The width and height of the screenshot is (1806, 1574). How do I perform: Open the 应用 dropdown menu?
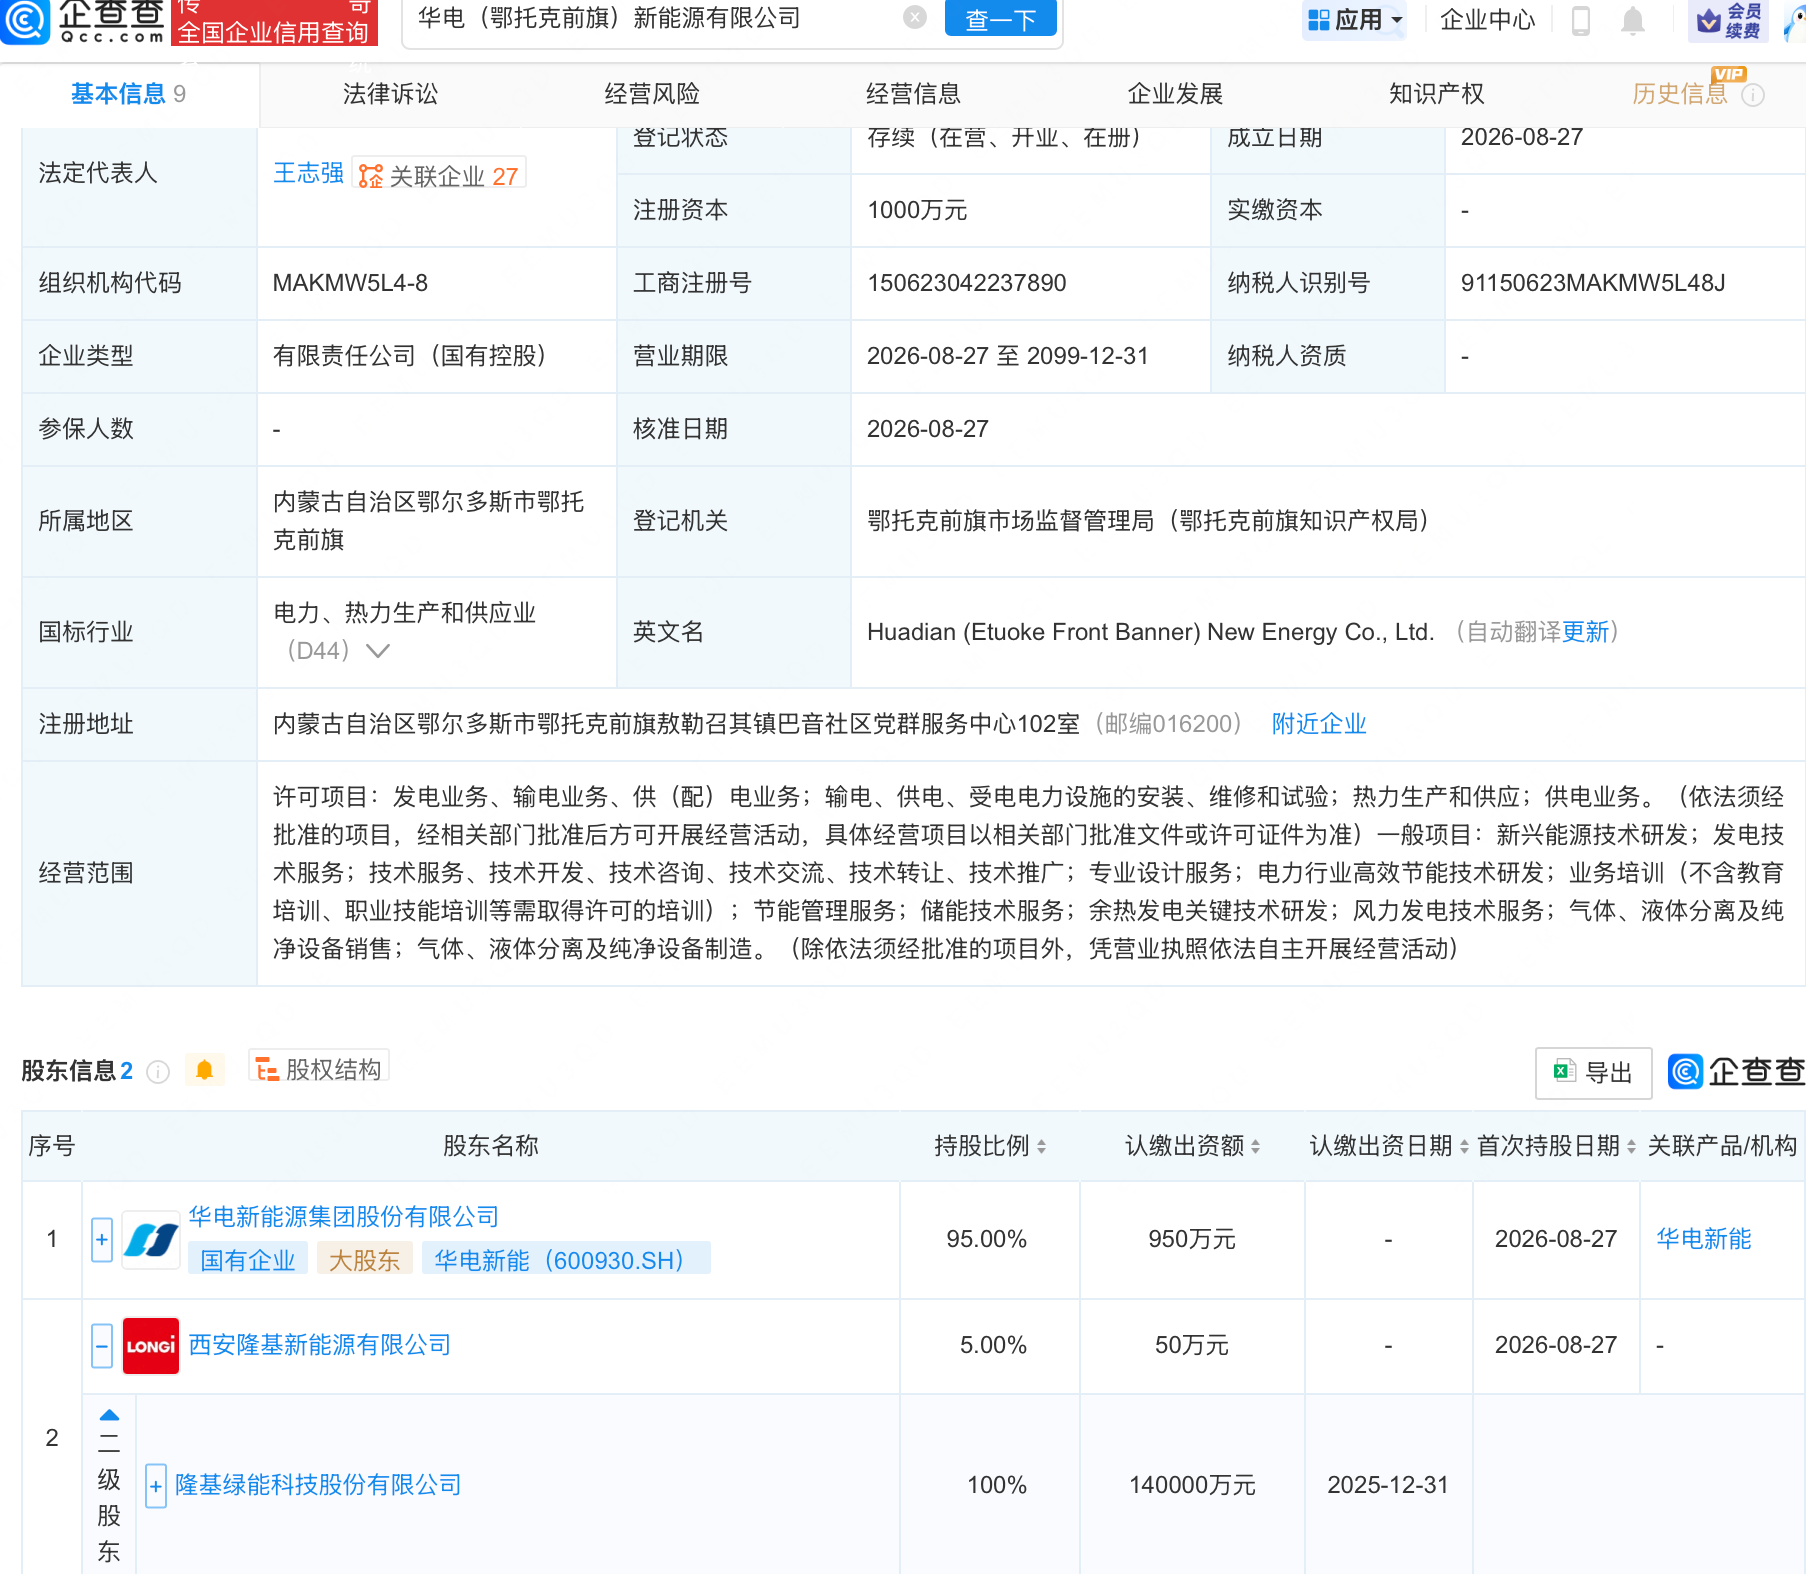(x=1355, y=19)
